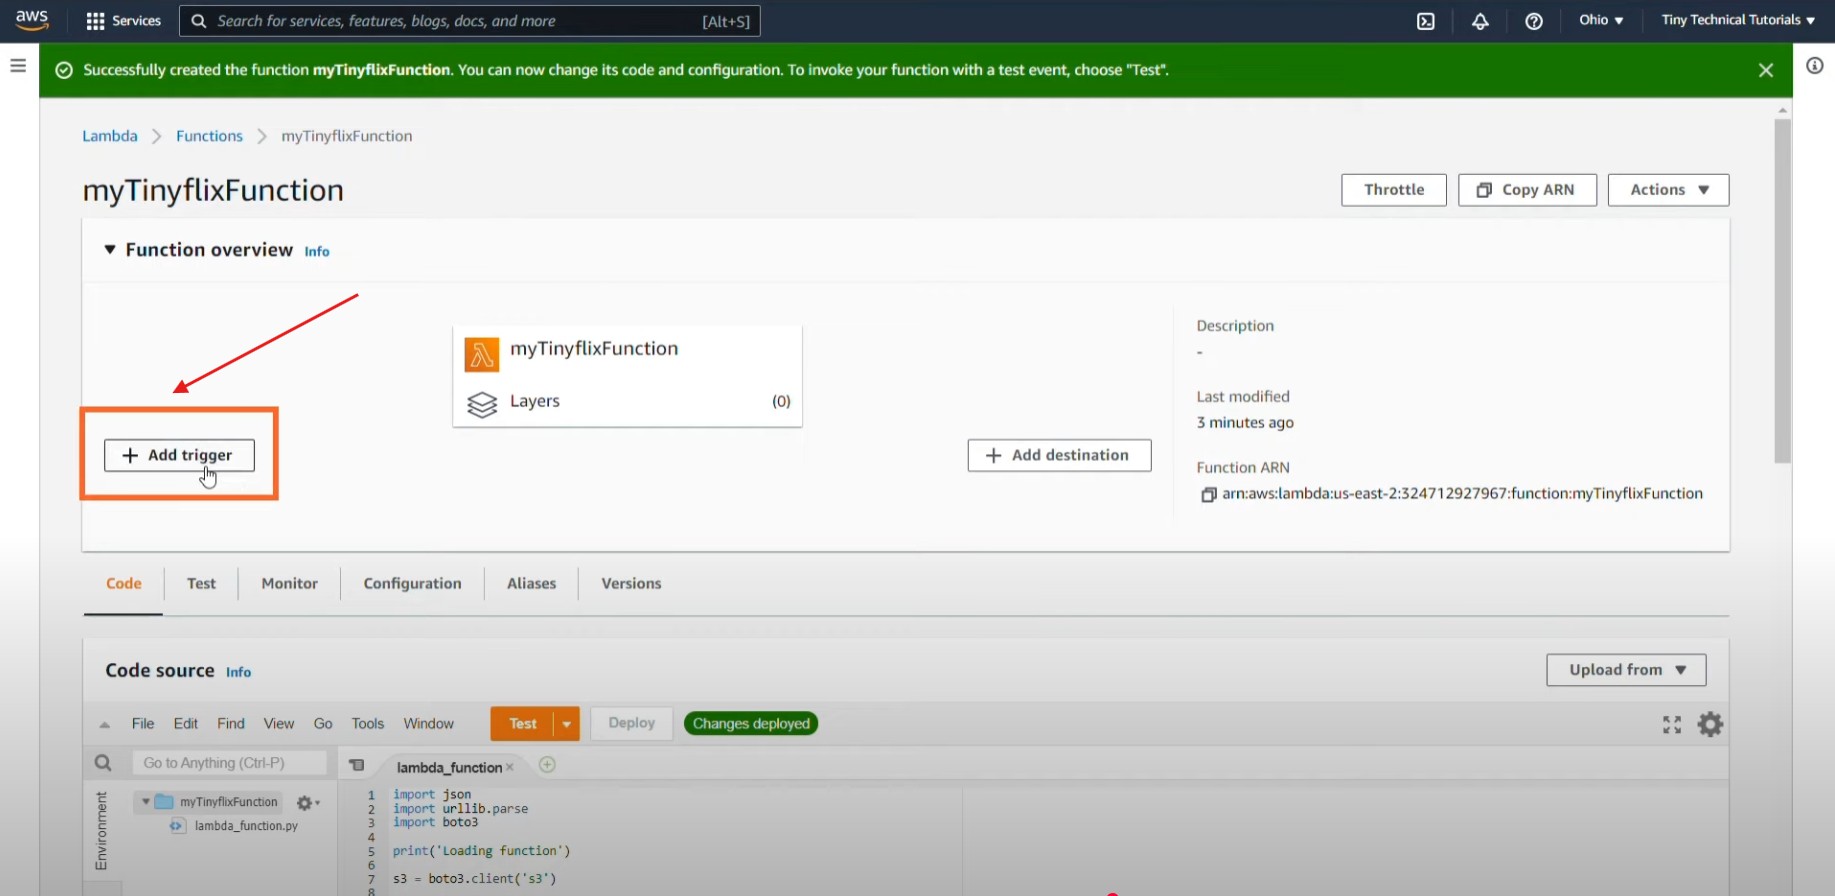Click the Add destination button
The image size is (1835, 896).
[x=1059, y=455]
